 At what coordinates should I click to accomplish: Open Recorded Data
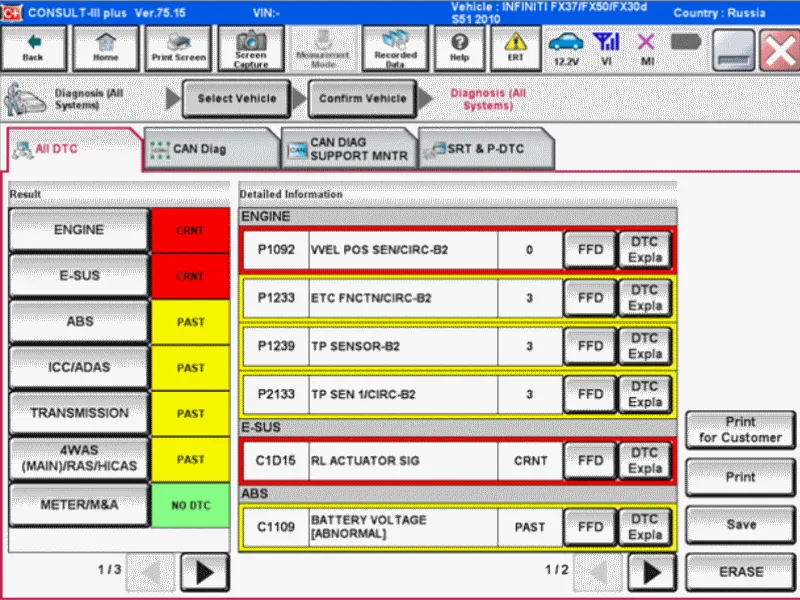(395, 48)
